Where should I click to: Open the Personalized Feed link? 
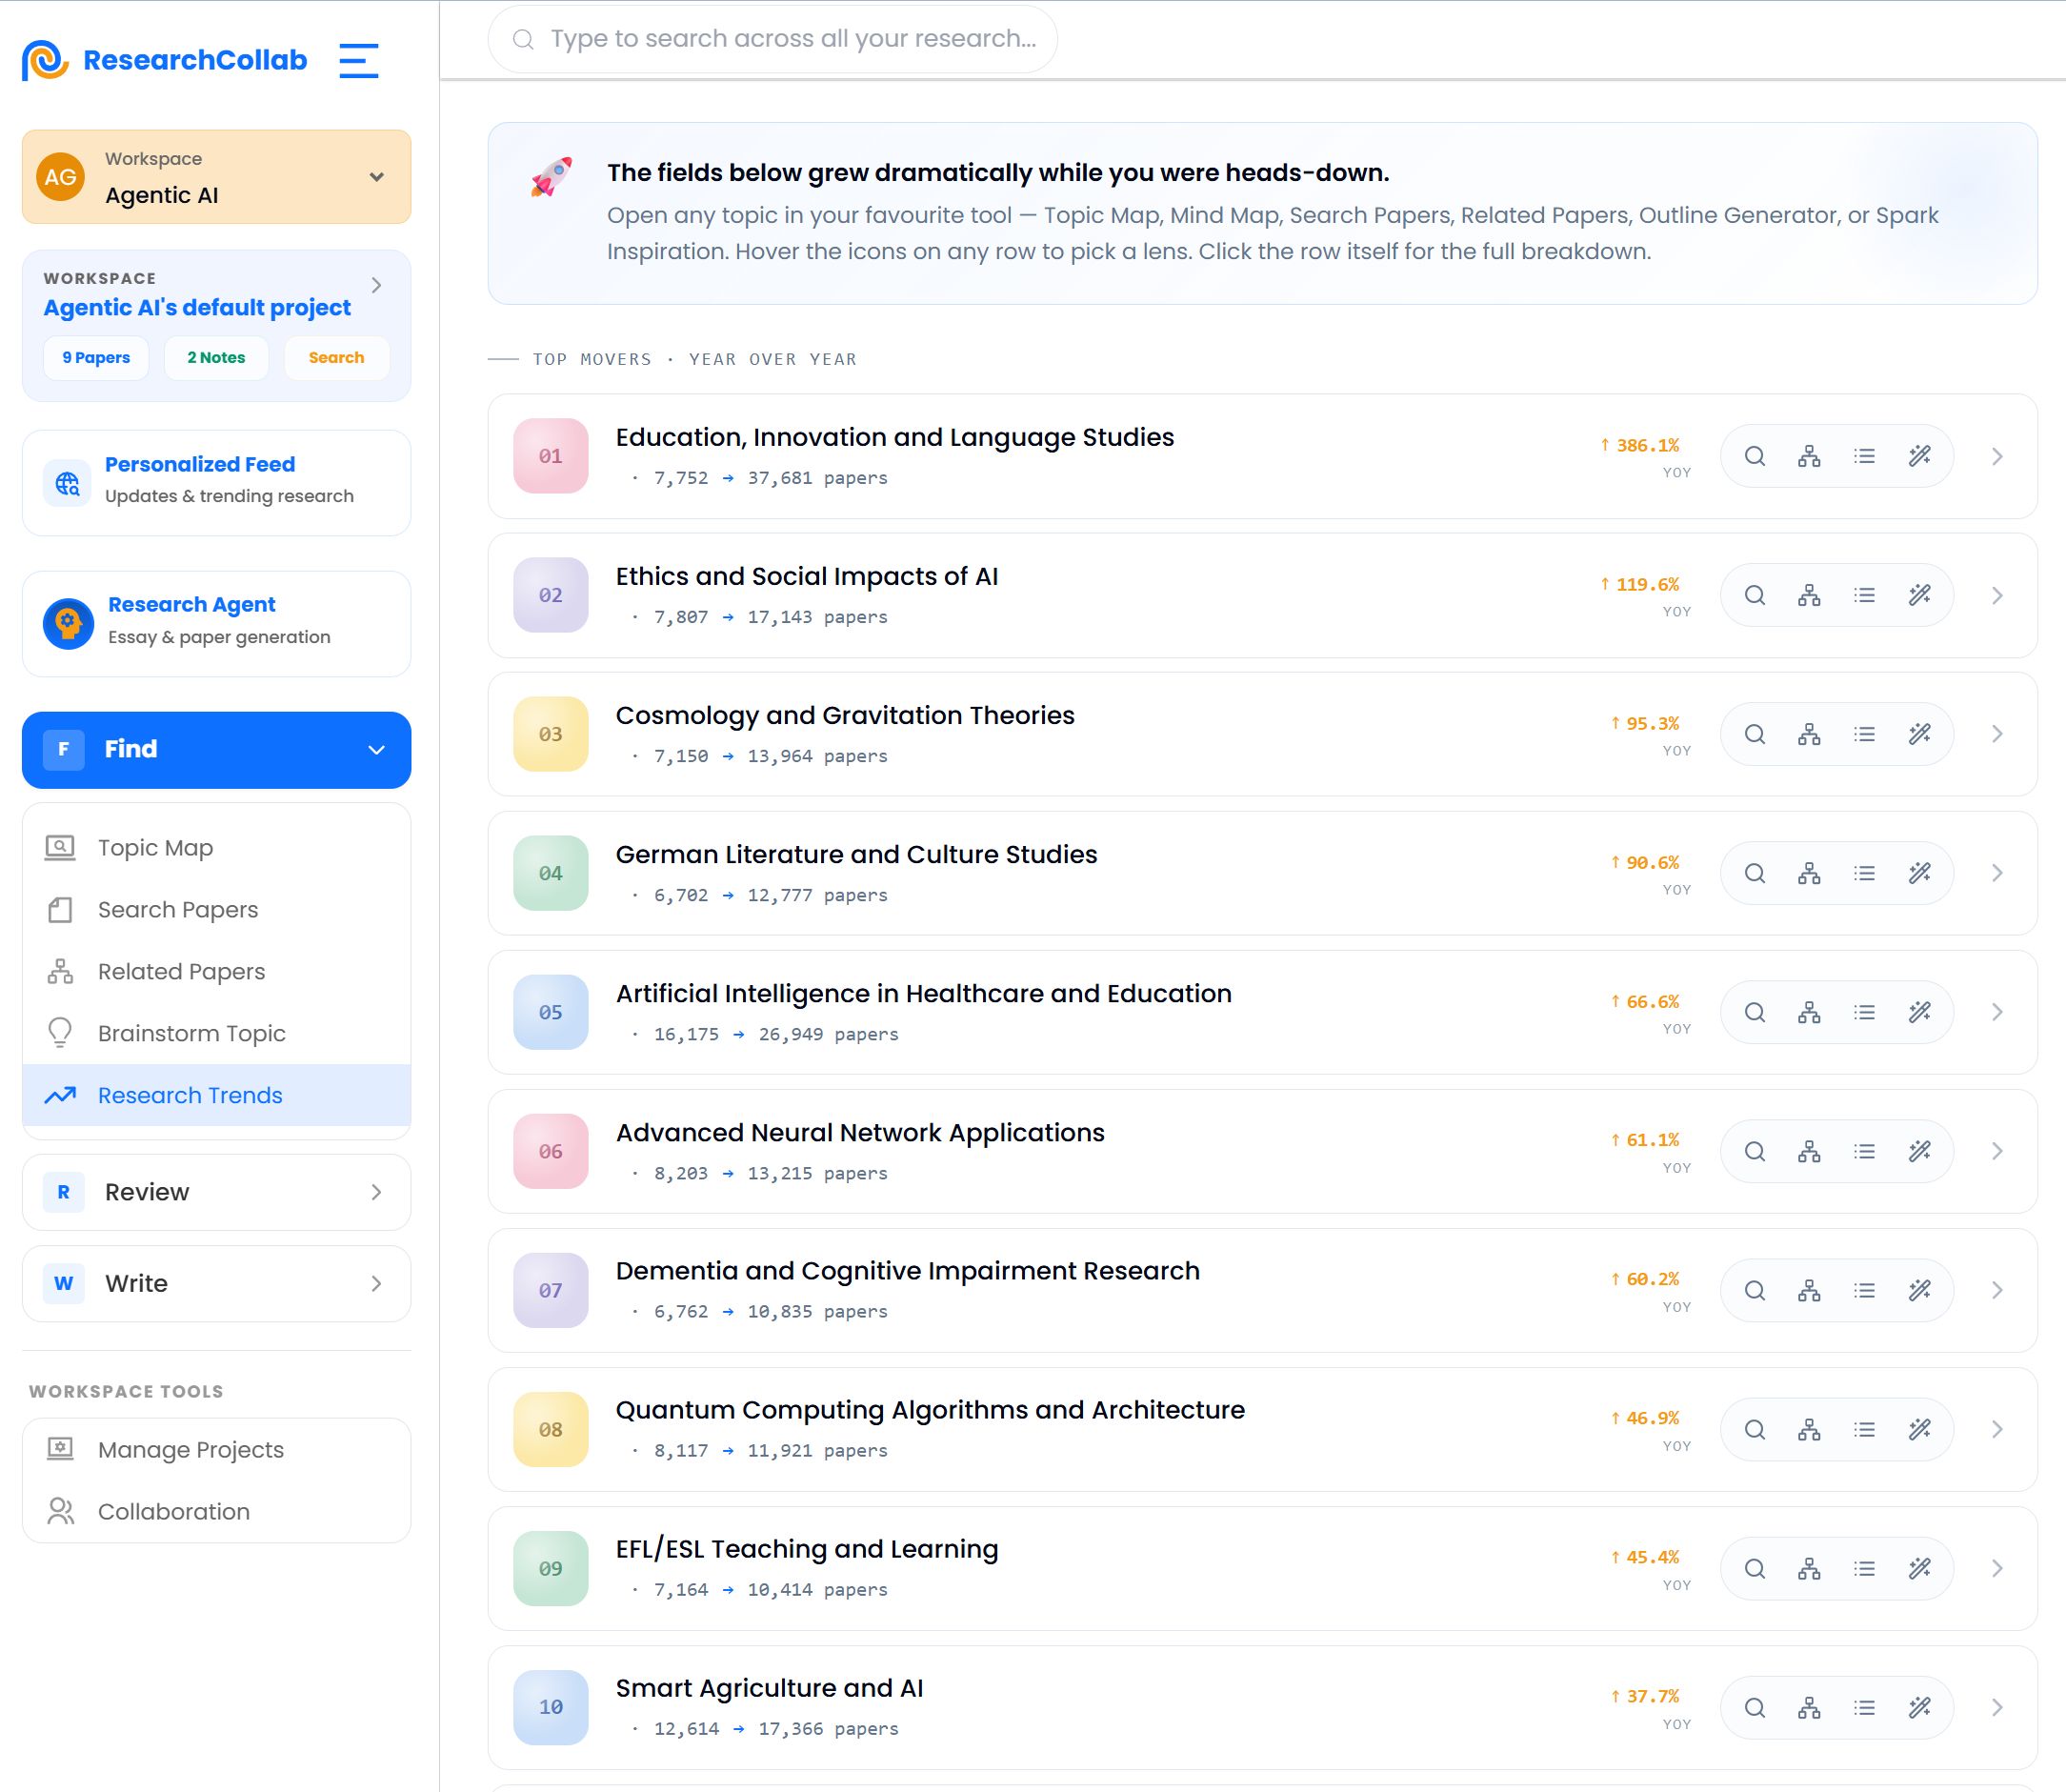tap(216, 483)
